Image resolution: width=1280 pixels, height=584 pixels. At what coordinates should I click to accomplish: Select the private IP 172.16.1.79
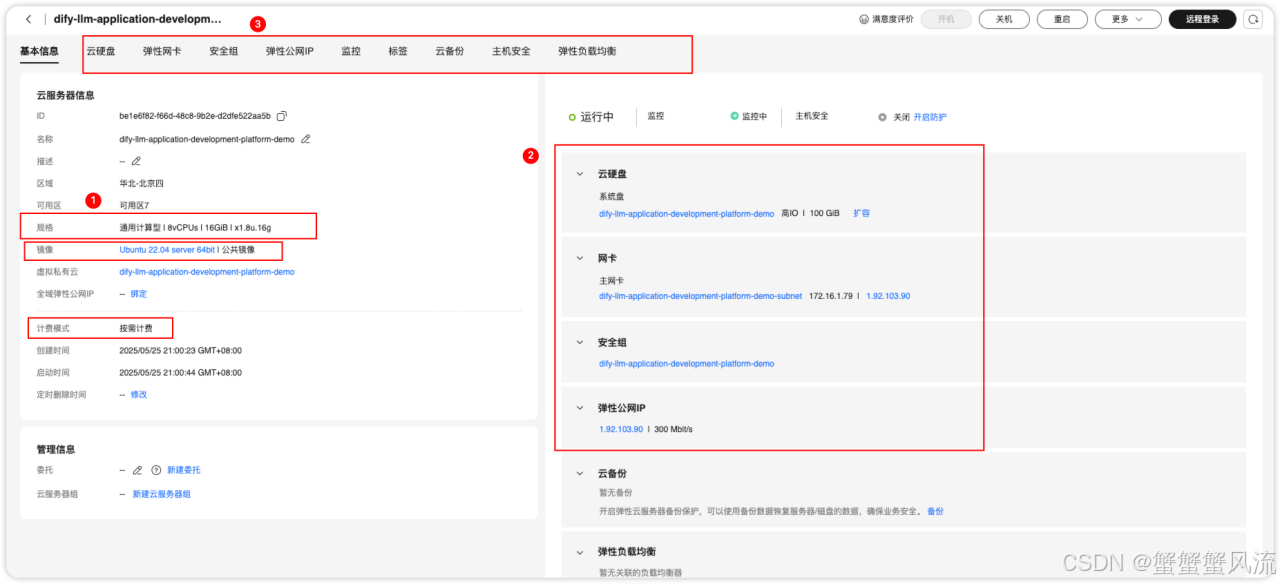pos(830,296)
